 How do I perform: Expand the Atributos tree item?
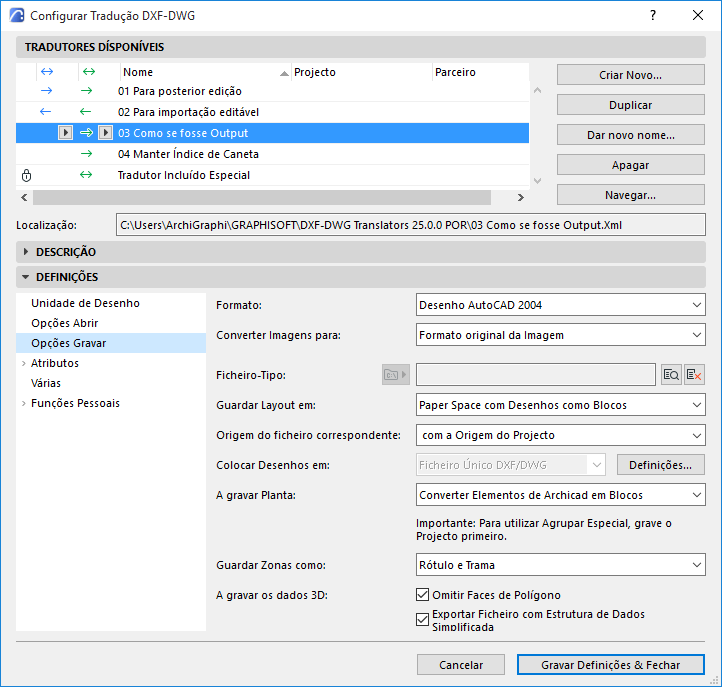[x=23, y=363]
